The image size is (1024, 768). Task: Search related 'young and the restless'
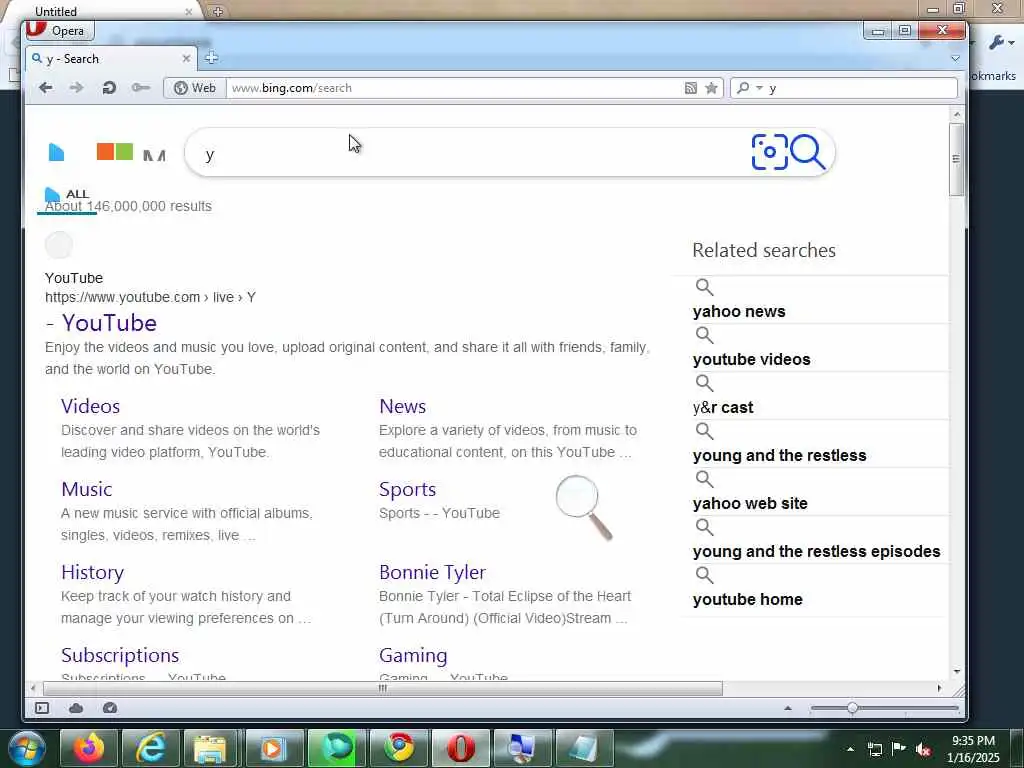pos(780,455)
